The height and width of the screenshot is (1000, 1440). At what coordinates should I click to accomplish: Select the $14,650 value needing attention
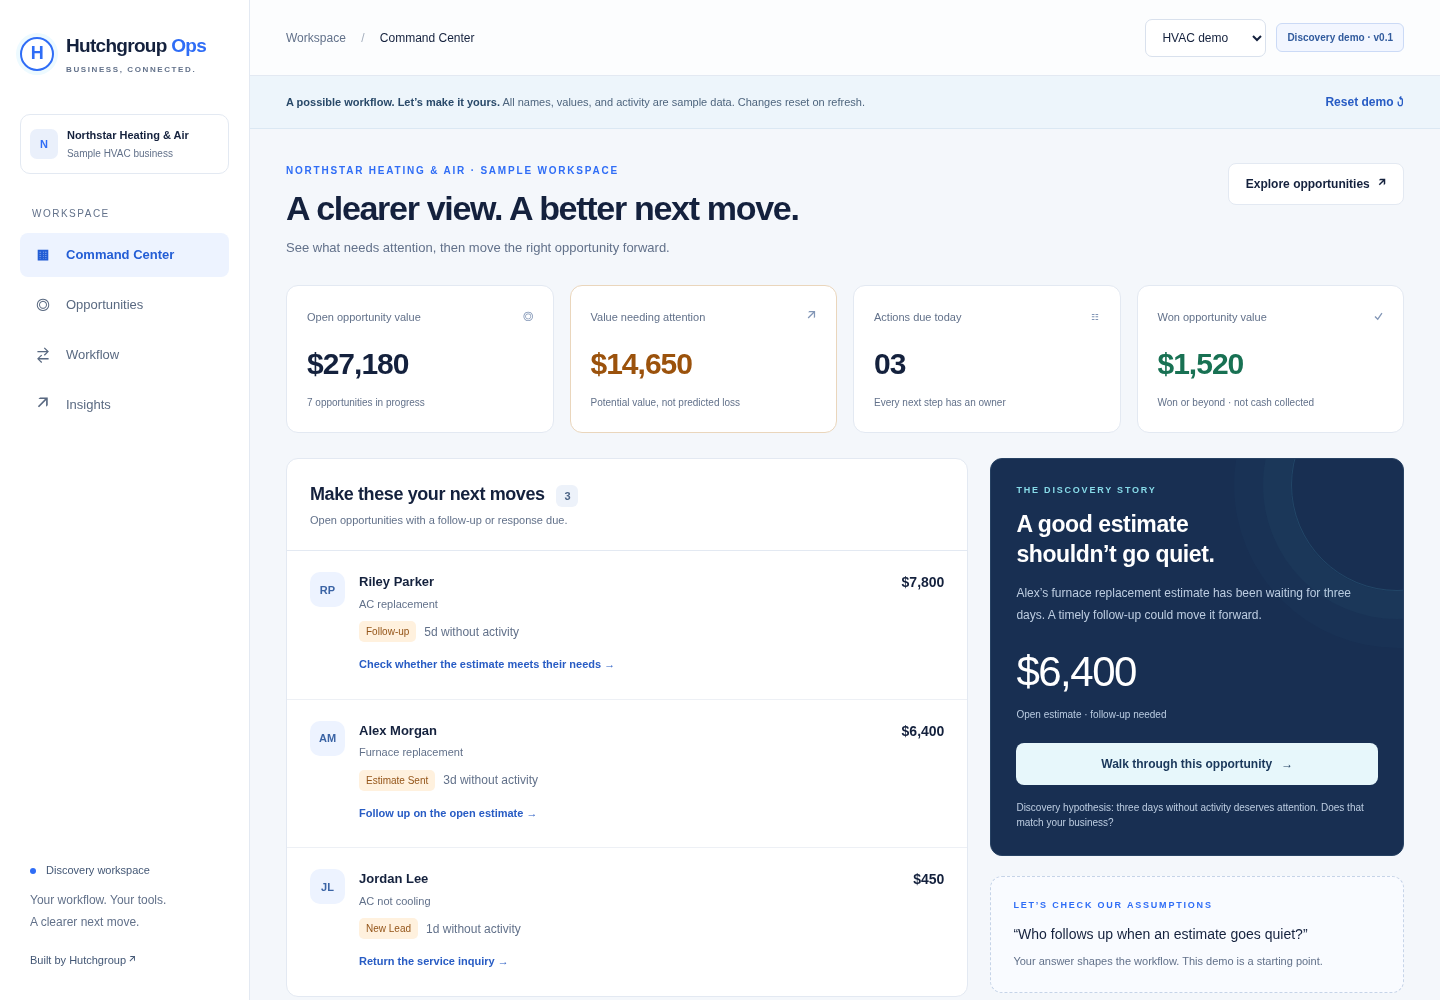click(x=641, y=364)
